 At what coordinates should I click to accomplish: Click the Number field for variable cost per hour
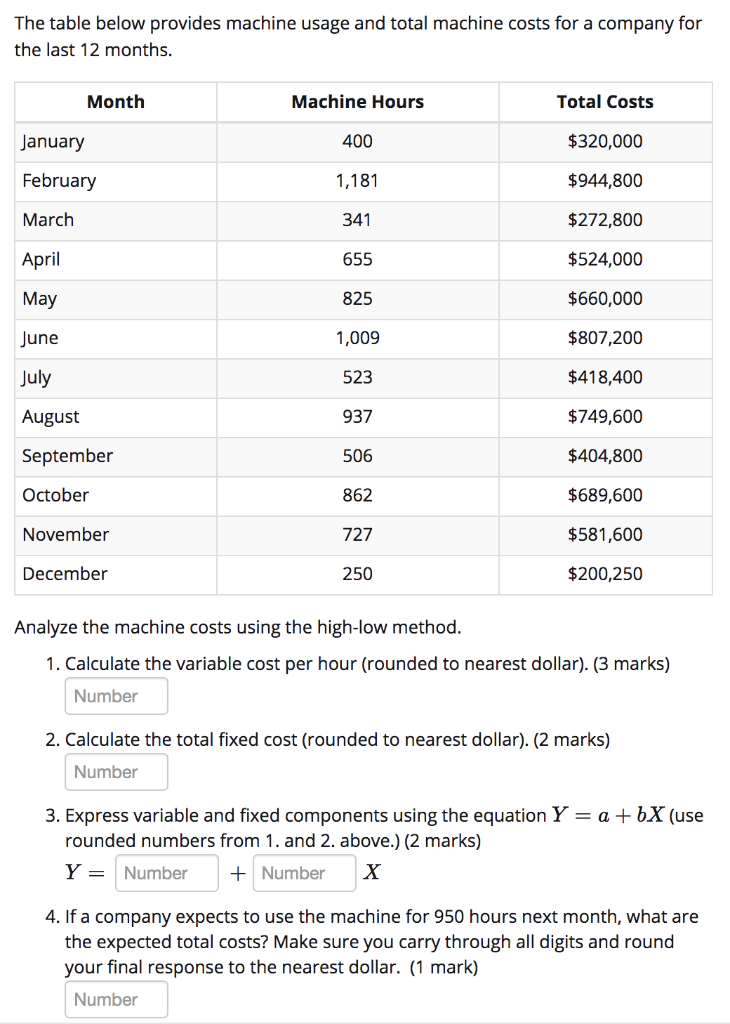tap(116, 696)
